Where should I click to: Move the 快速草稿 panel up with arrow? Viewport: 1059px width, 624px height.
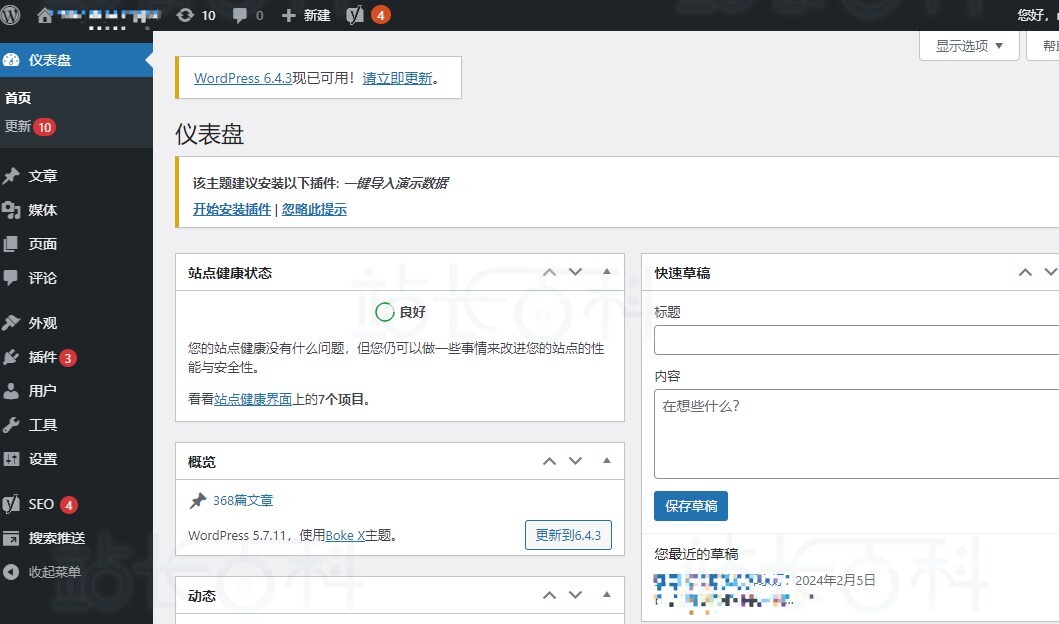(x=1024, y=272)
